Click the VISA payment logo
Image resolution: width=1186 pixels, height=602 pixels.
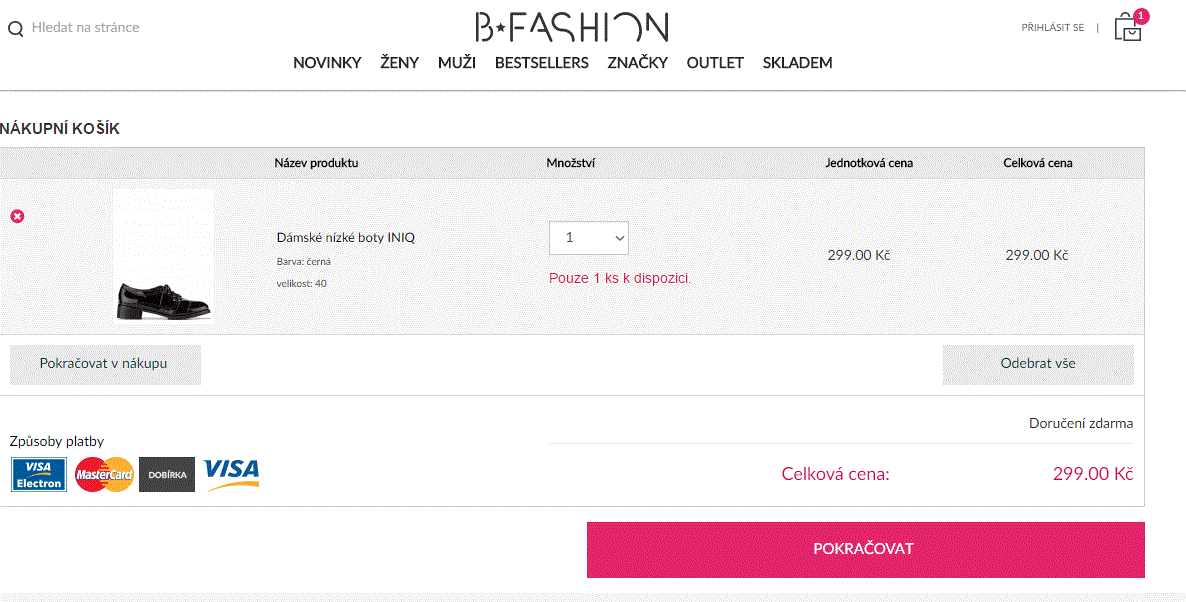coord(231,474)
